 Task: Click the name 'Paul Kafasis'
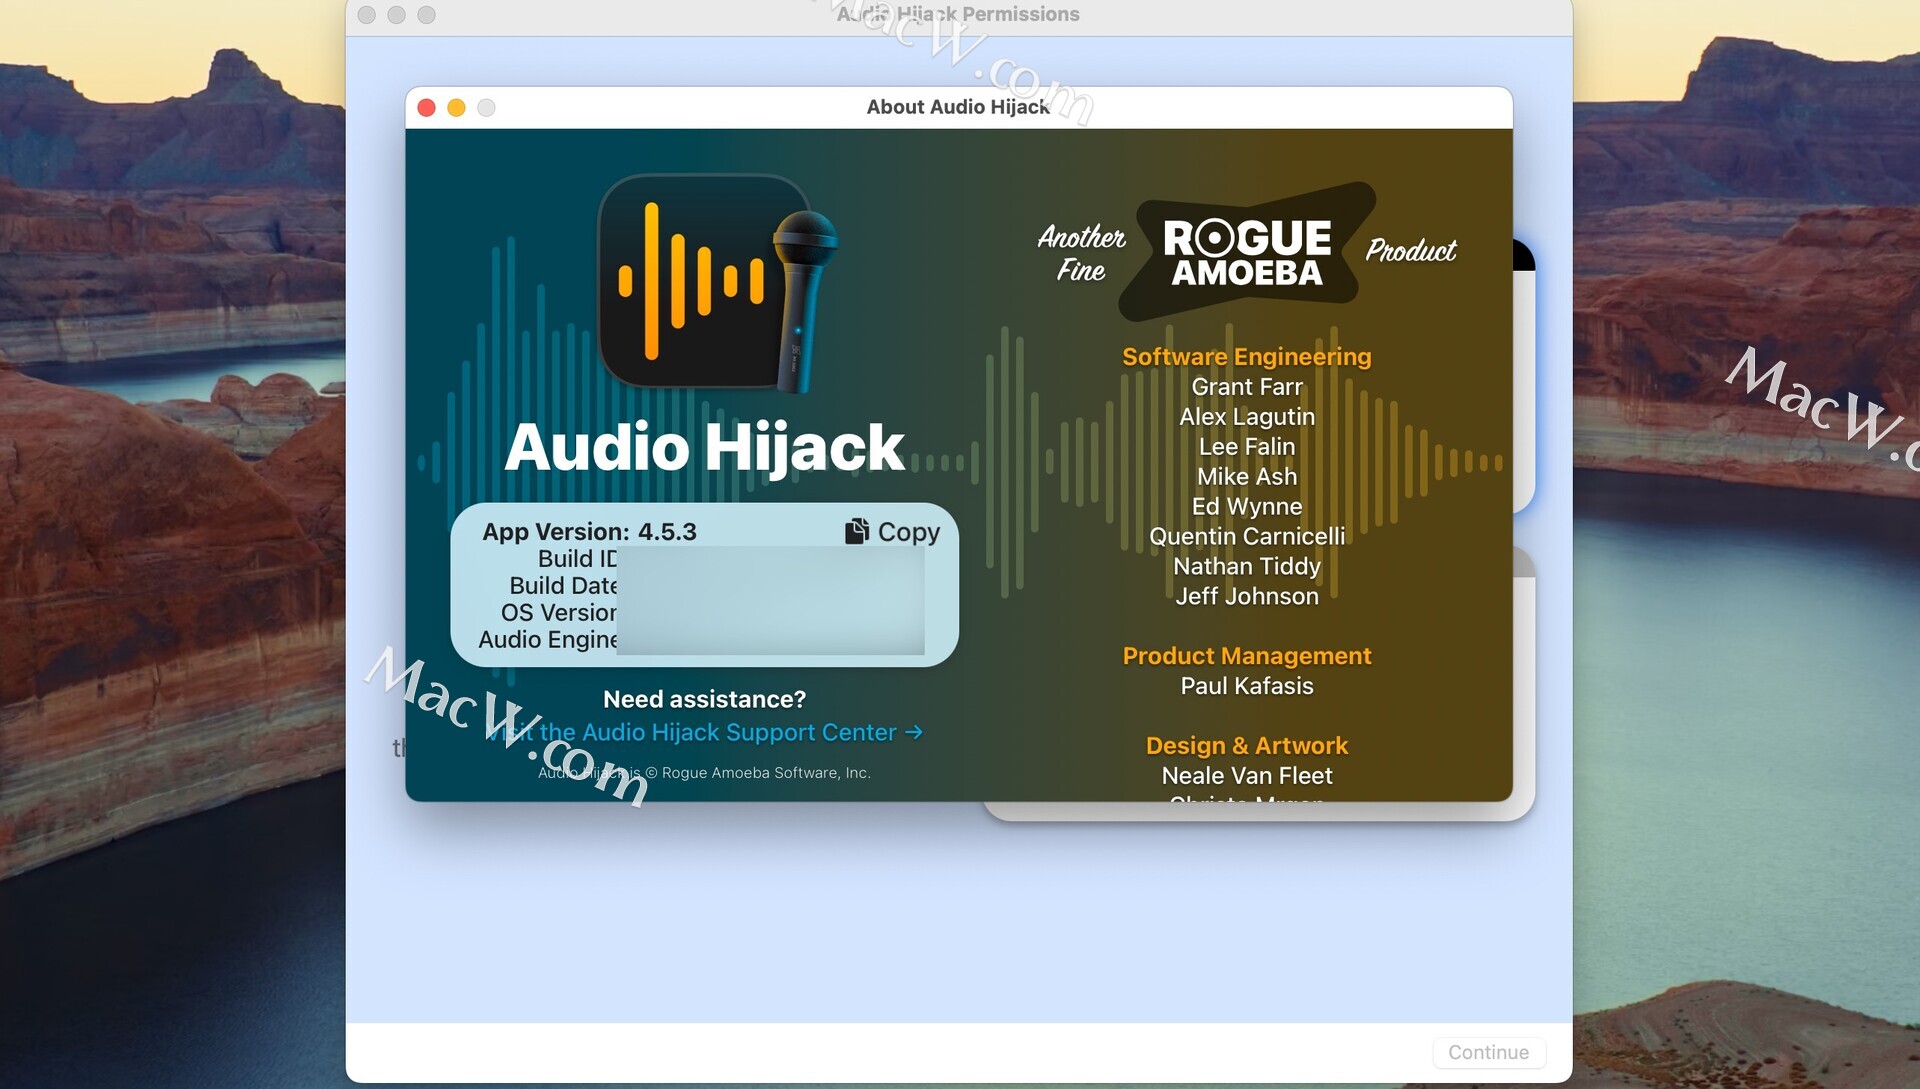click(1246, 686)
